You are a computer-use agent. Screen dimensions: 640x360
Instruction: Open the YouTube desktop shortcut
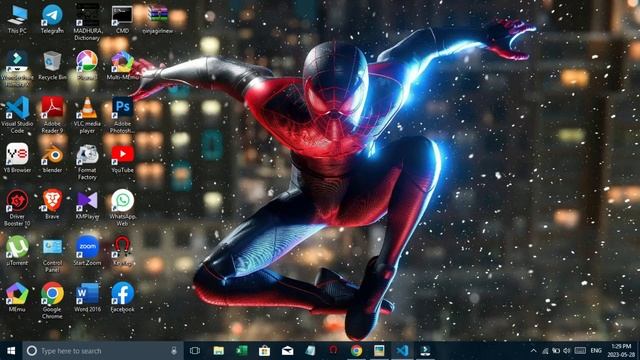pyautogui.click(x=122, y=158)
